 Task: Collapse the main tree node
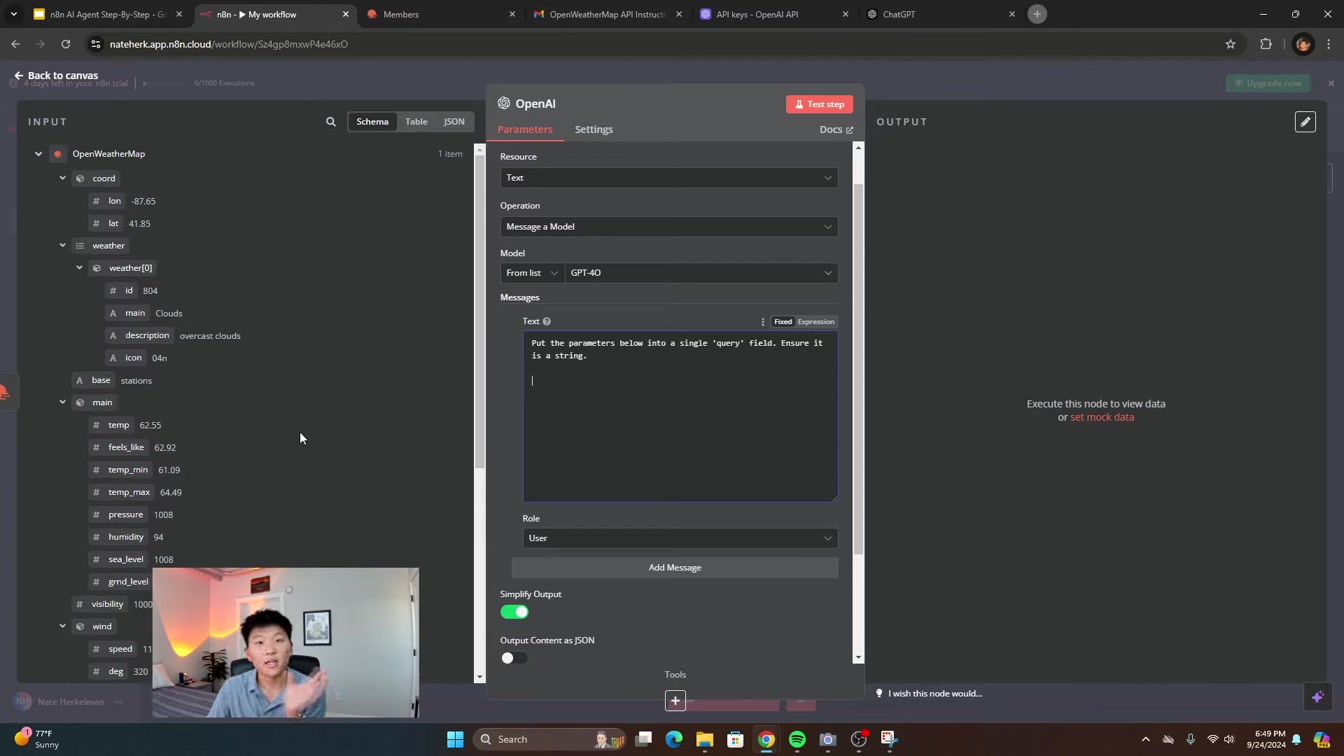(x=62, y=402)
